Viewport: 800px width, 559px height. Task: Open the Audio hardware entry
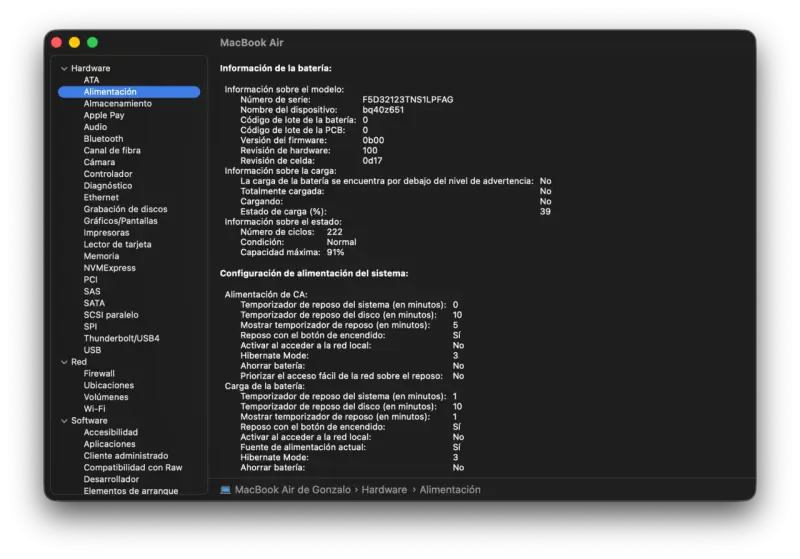coord(95,127)
